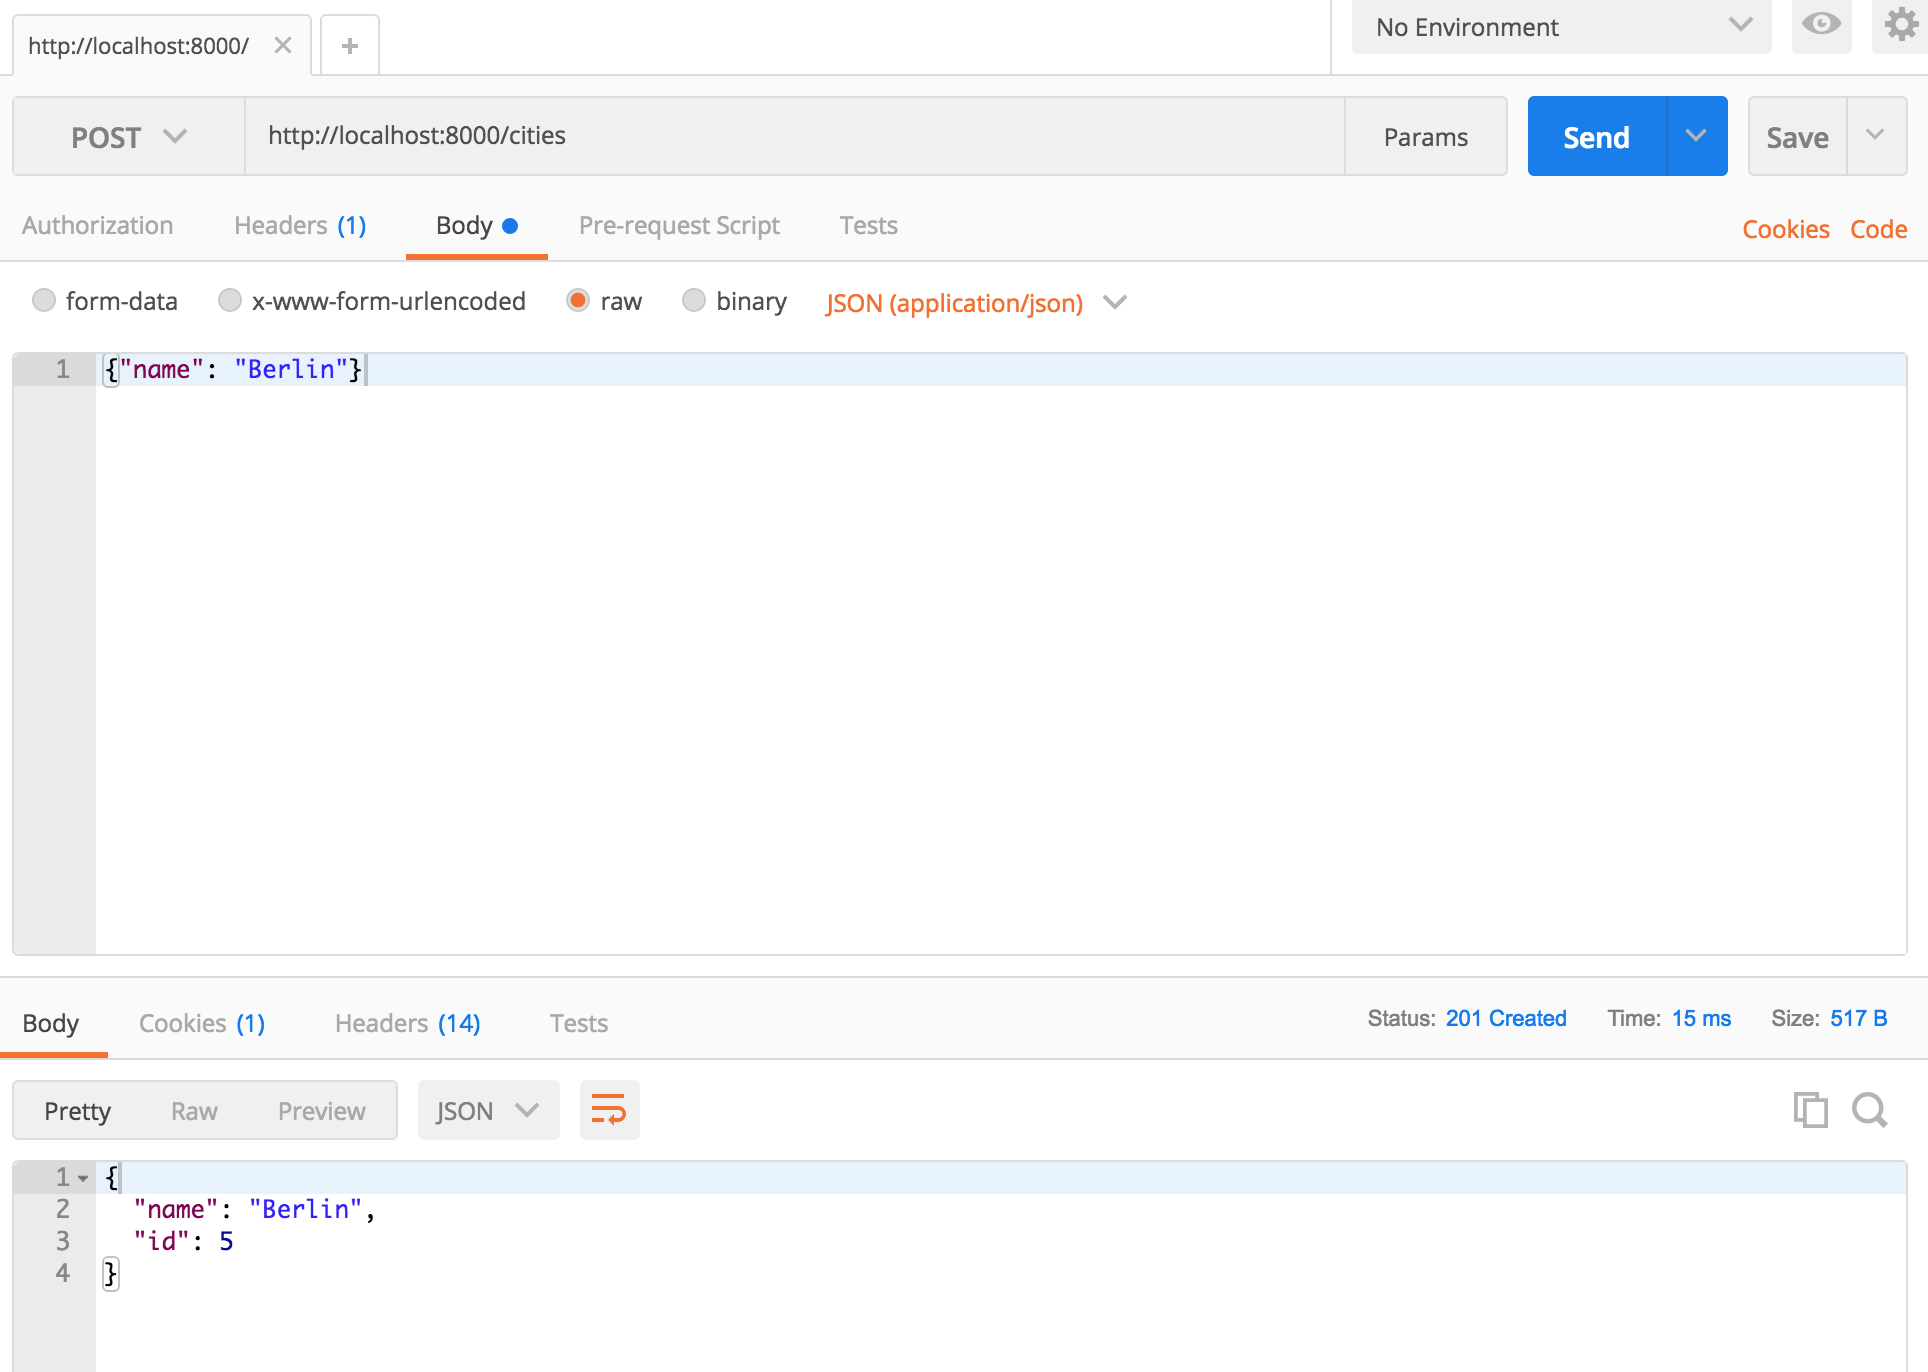The width and height of the screenshot is (1928, 1372).
Task: Open the response Cookies (1) tab
Action: click(x=201, y=1024)
